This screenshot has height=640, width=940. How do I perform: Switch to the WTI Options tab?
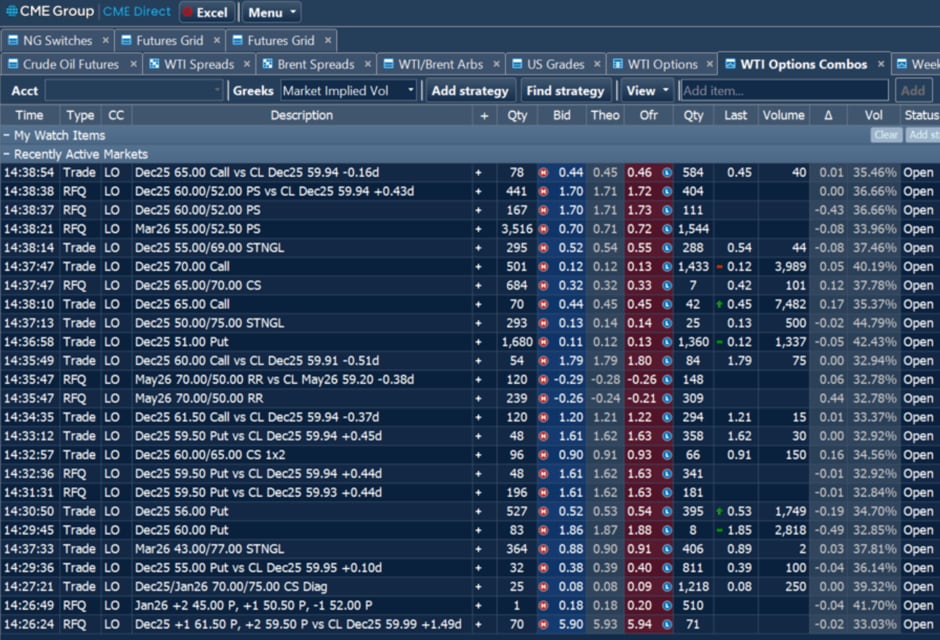(x=662, y=64)
